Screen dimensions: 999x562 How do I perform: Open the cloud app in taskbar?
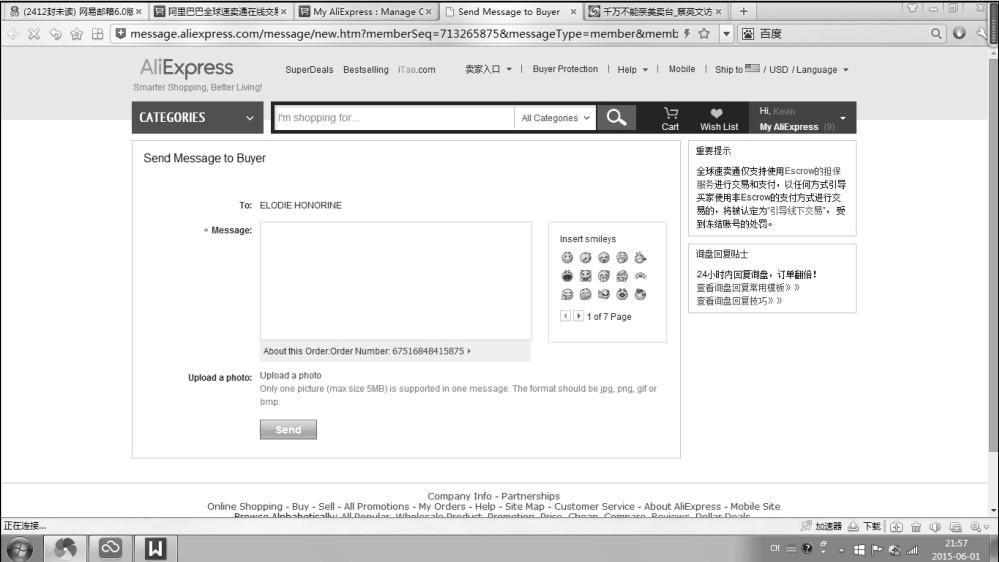point(110,549)
